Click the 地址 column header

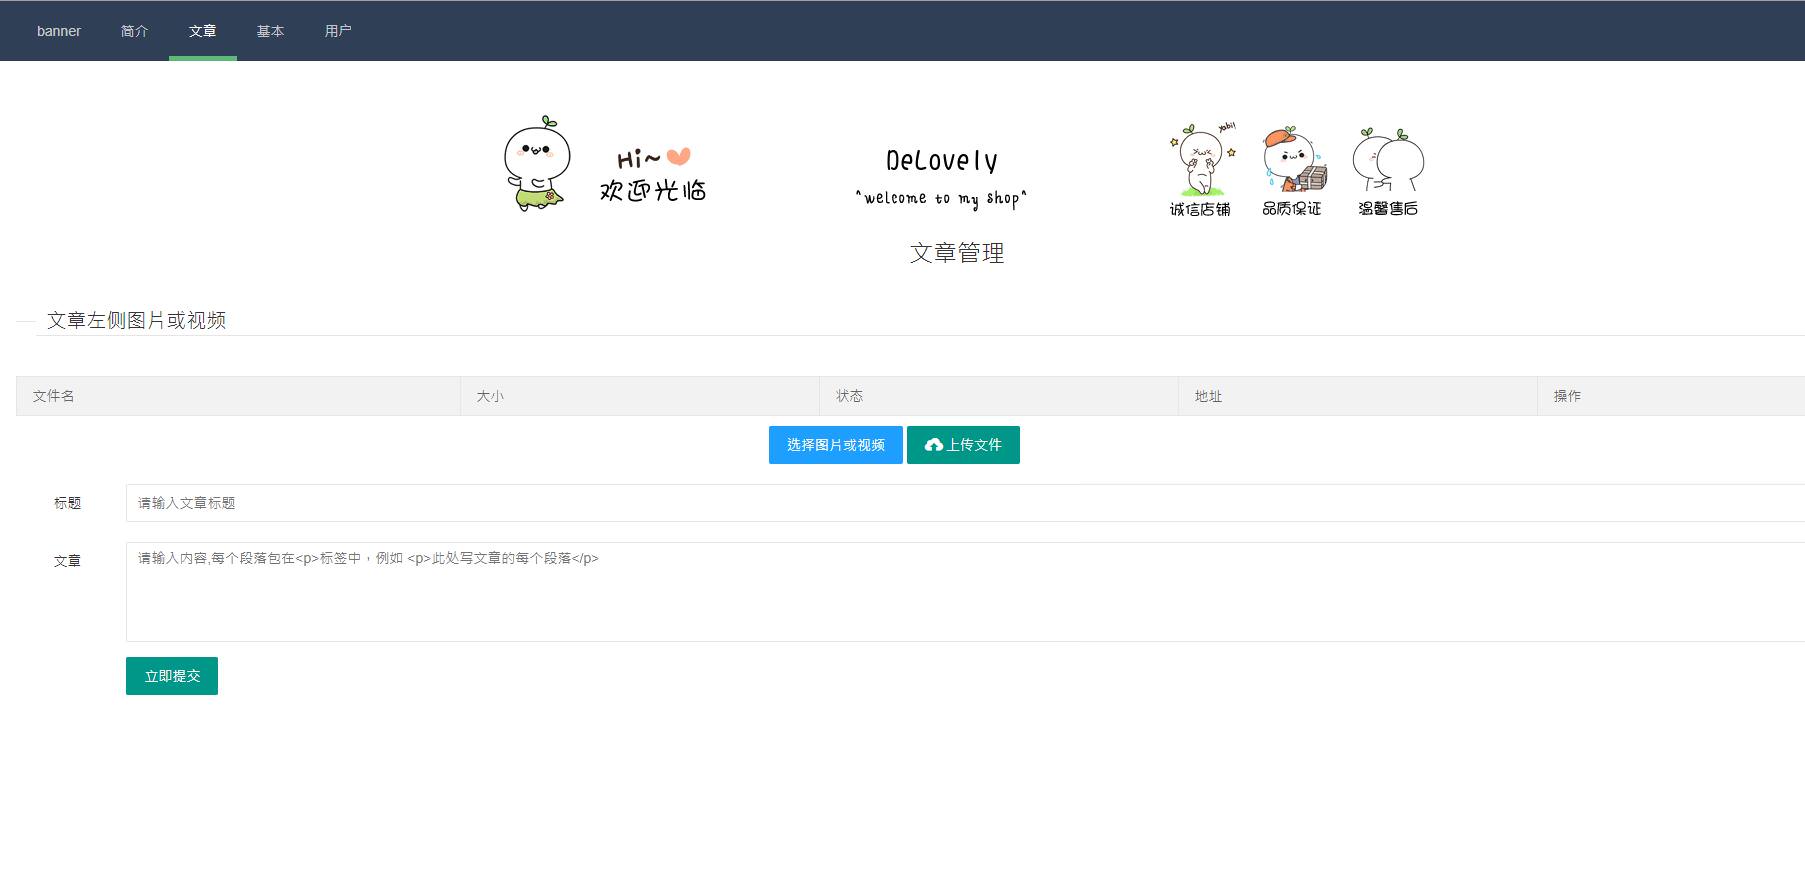tap(1358, 396)
